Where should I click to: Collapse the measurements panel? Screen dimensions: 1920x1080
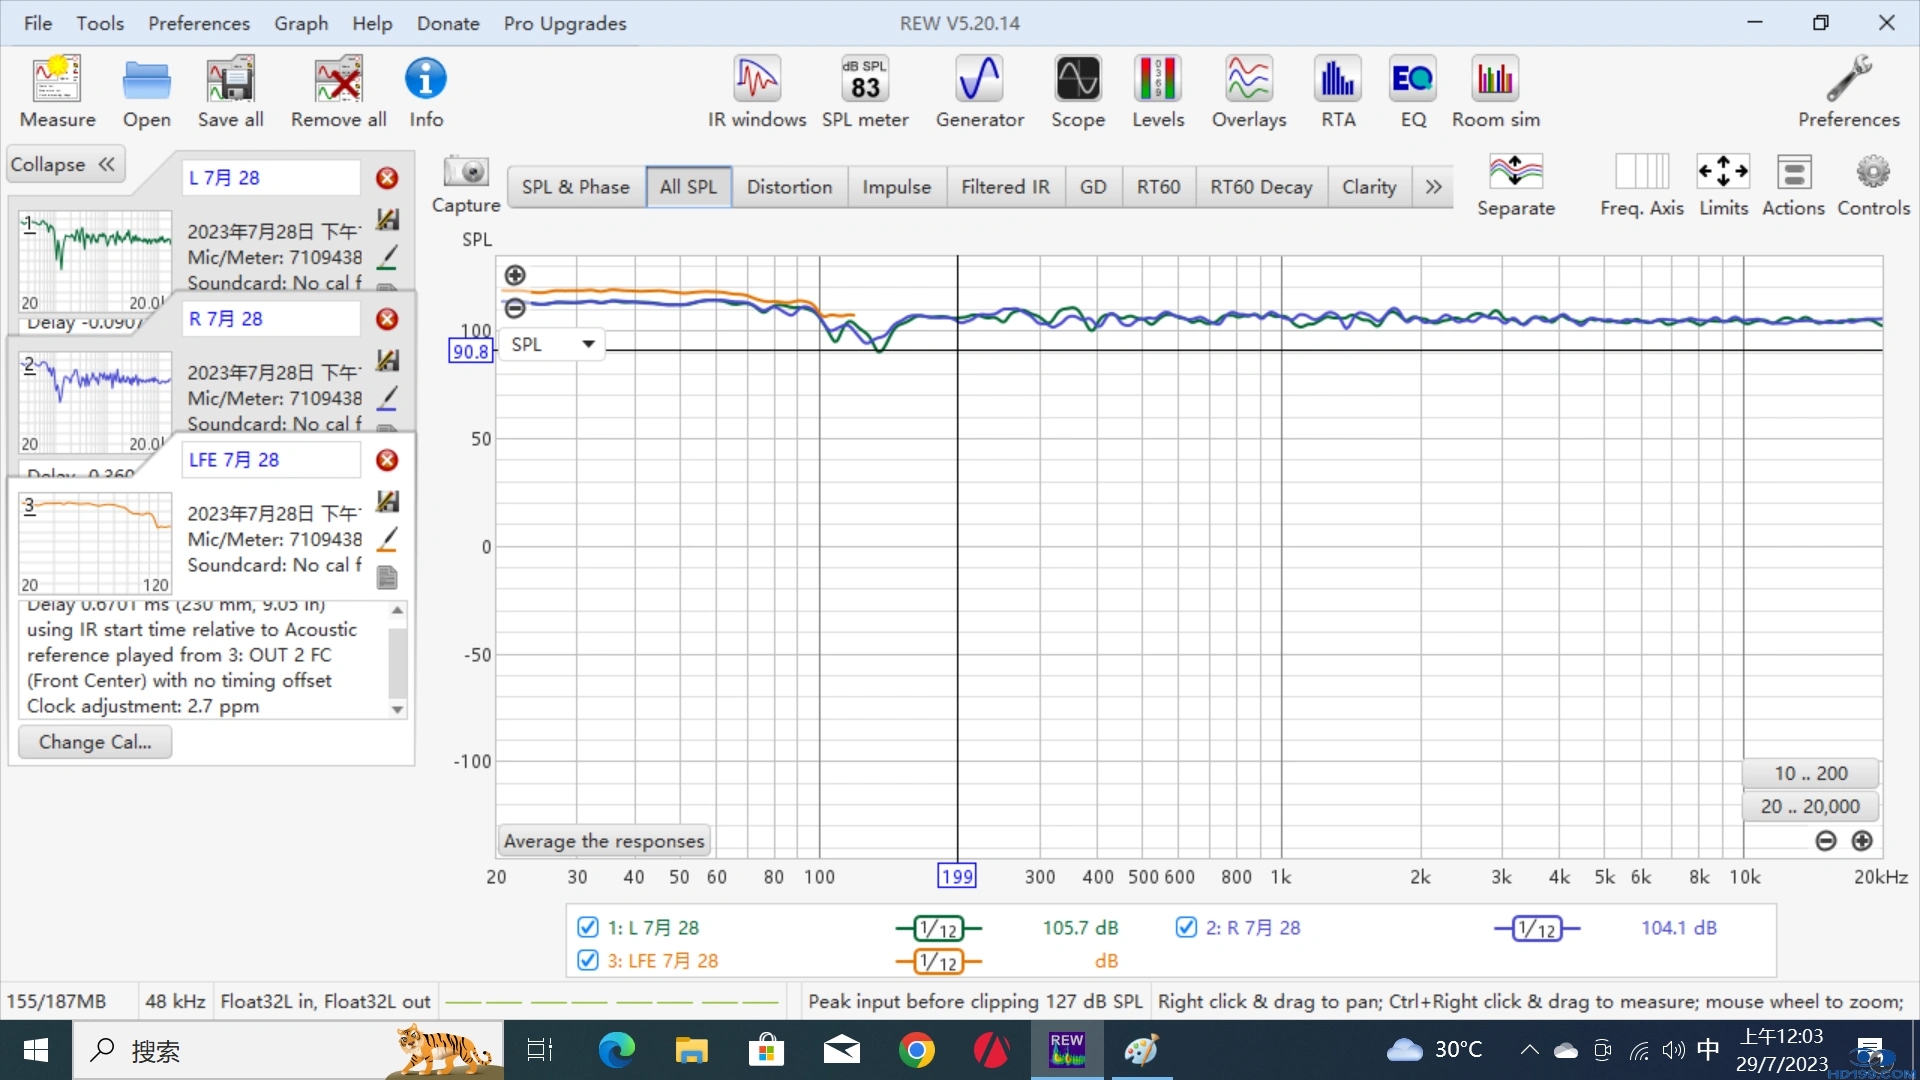(65, 164)
